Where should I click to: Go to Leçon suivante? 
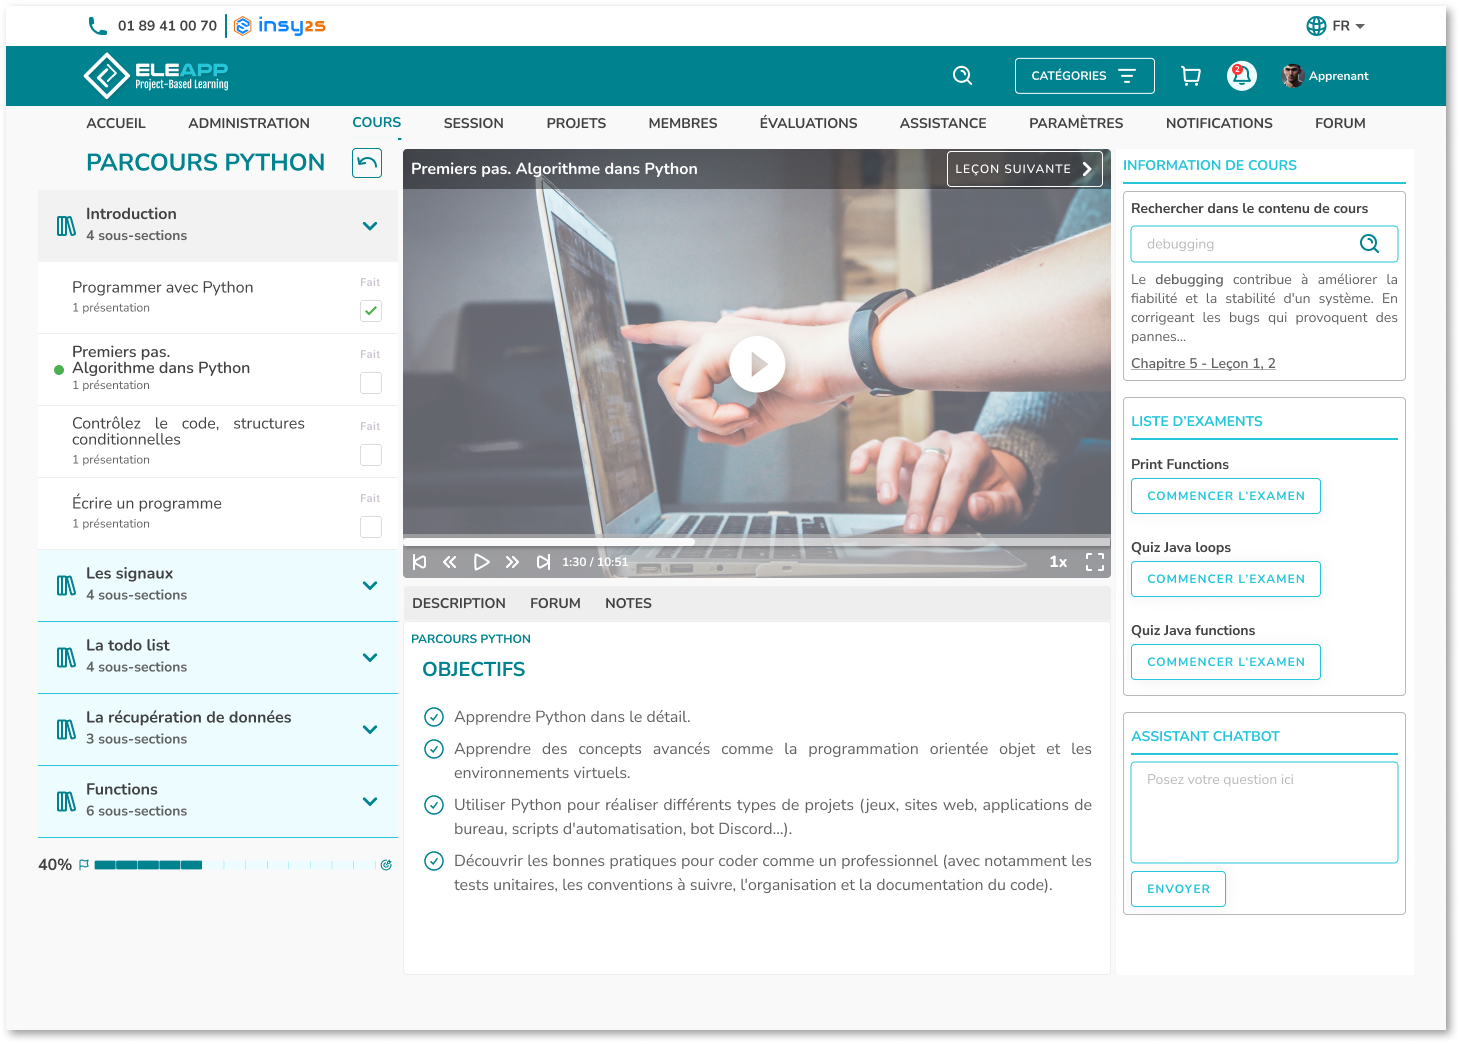(1025, 169)
